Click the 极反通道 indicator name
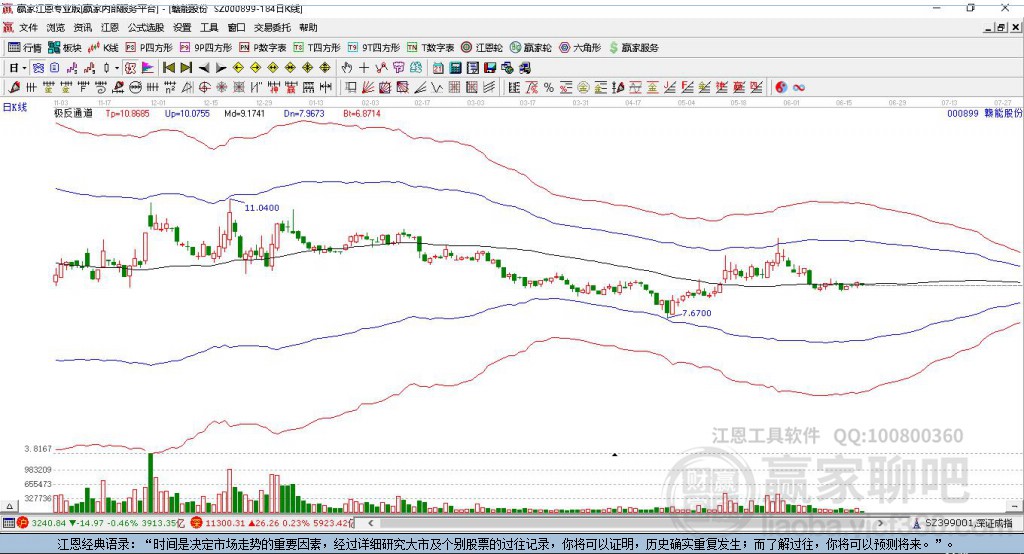The height and width of the screenshot is (554, 1024). pos(73,113)
